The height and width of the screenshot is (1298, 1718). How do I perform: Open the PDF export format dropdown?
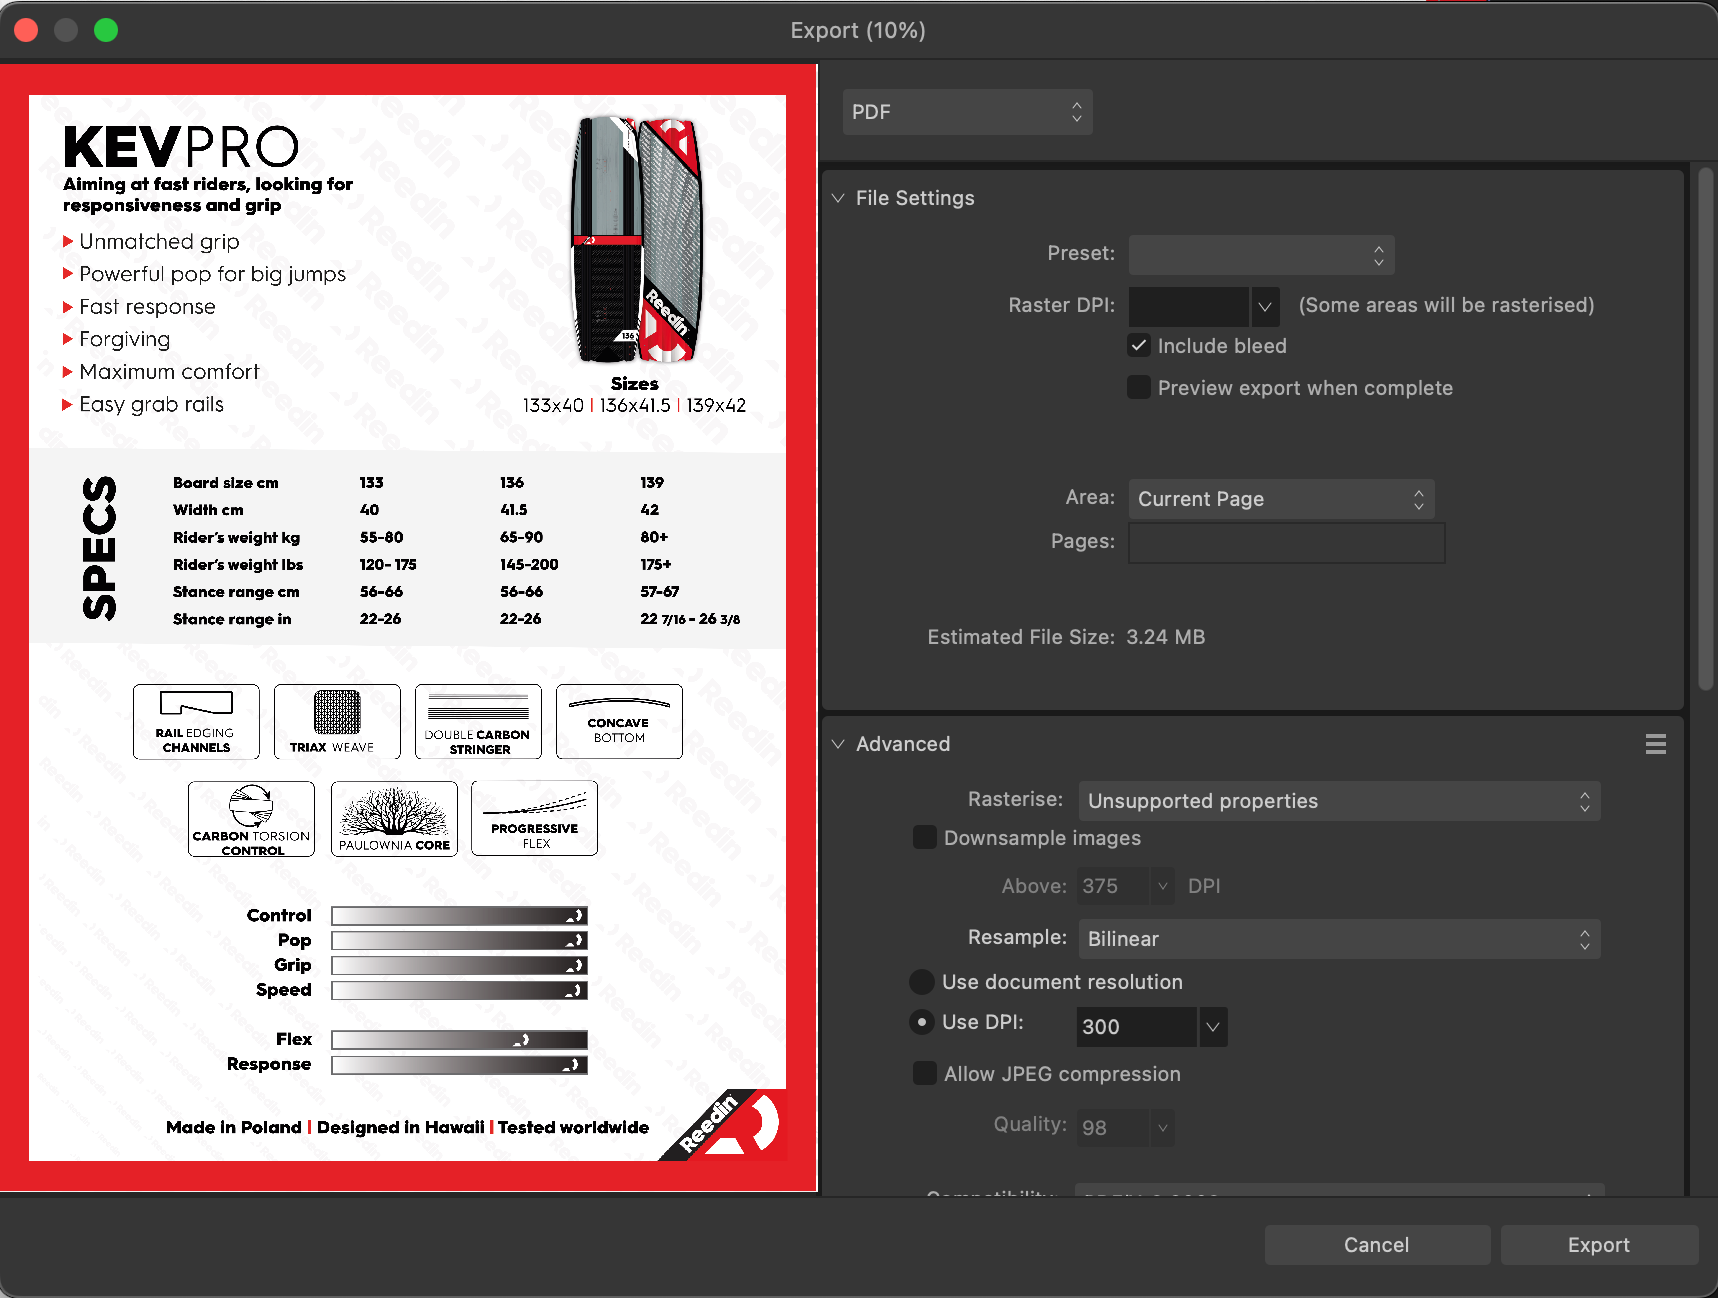(967, 112)
